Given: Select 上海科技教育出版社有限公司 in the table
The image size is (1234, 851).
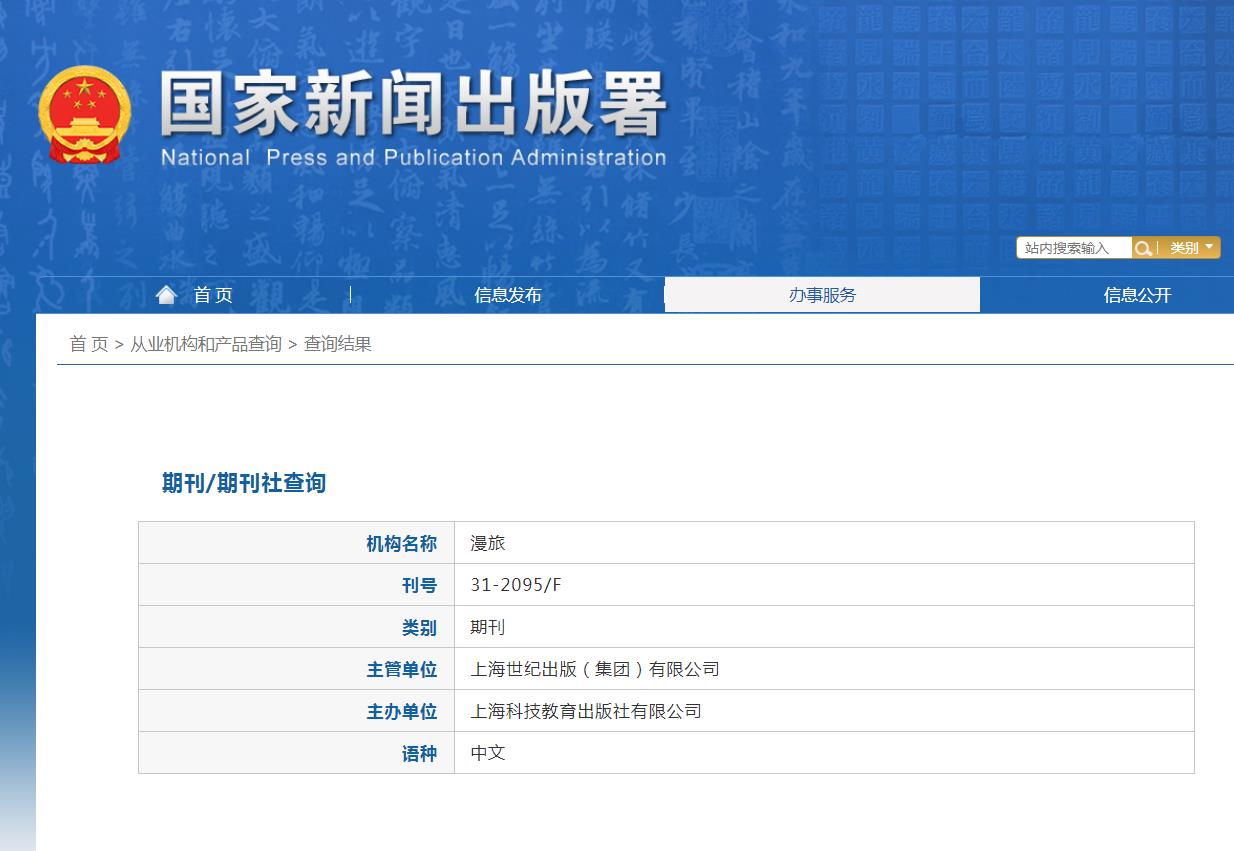Looking at the screenshot, I should click(x=586, y=710).
